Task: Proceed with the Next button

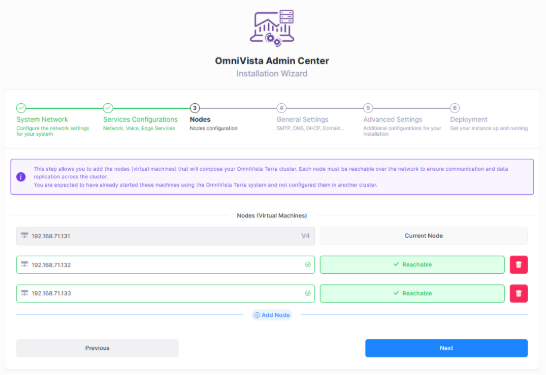Action: [446, 348]
